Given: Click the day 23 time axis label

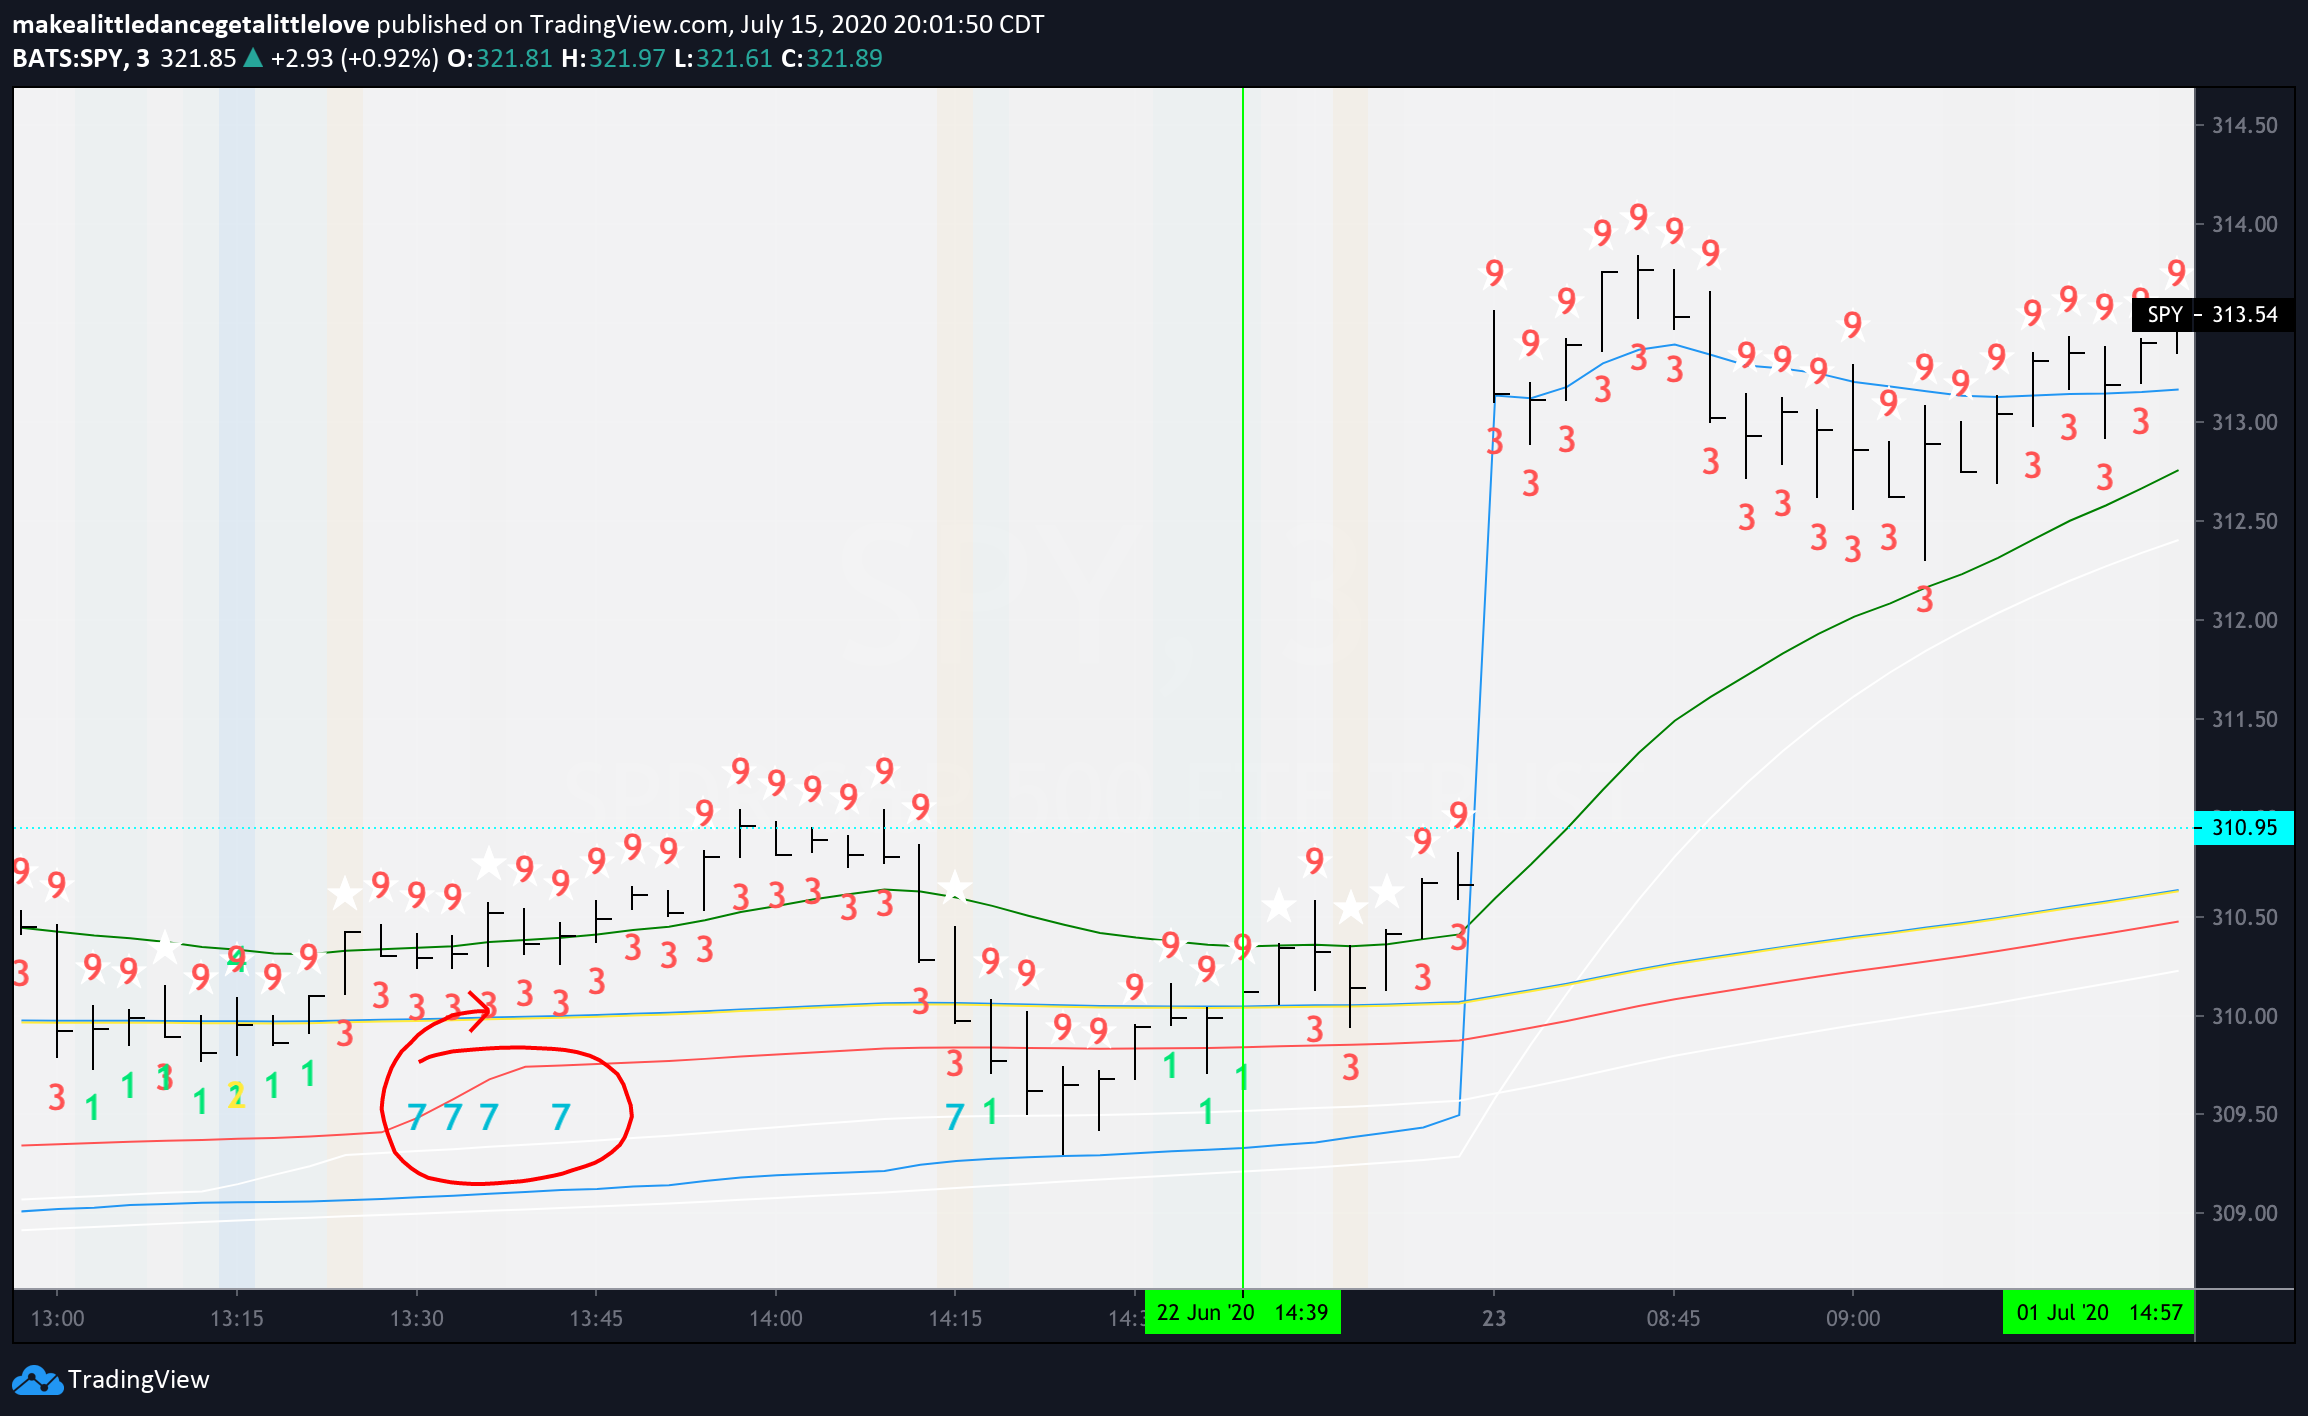Looking at the screenshot, I should [1494, 1318].
